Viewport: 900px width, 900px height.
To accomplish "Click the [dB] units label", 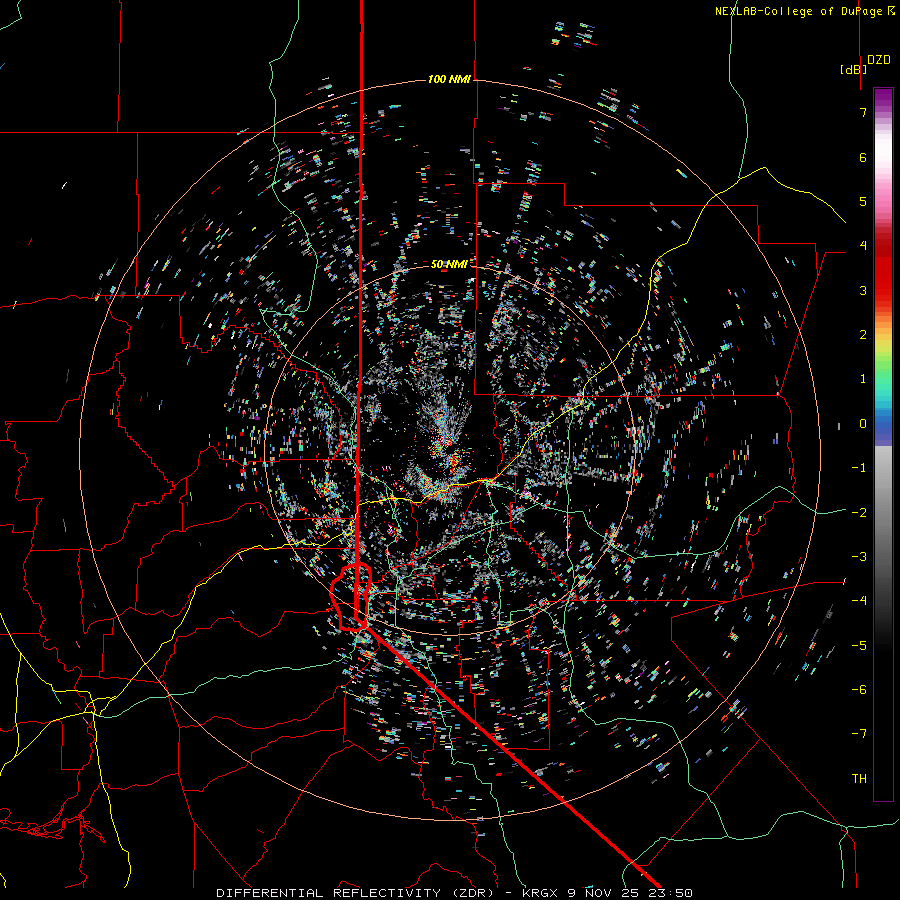I will click(x=853, y=69).
